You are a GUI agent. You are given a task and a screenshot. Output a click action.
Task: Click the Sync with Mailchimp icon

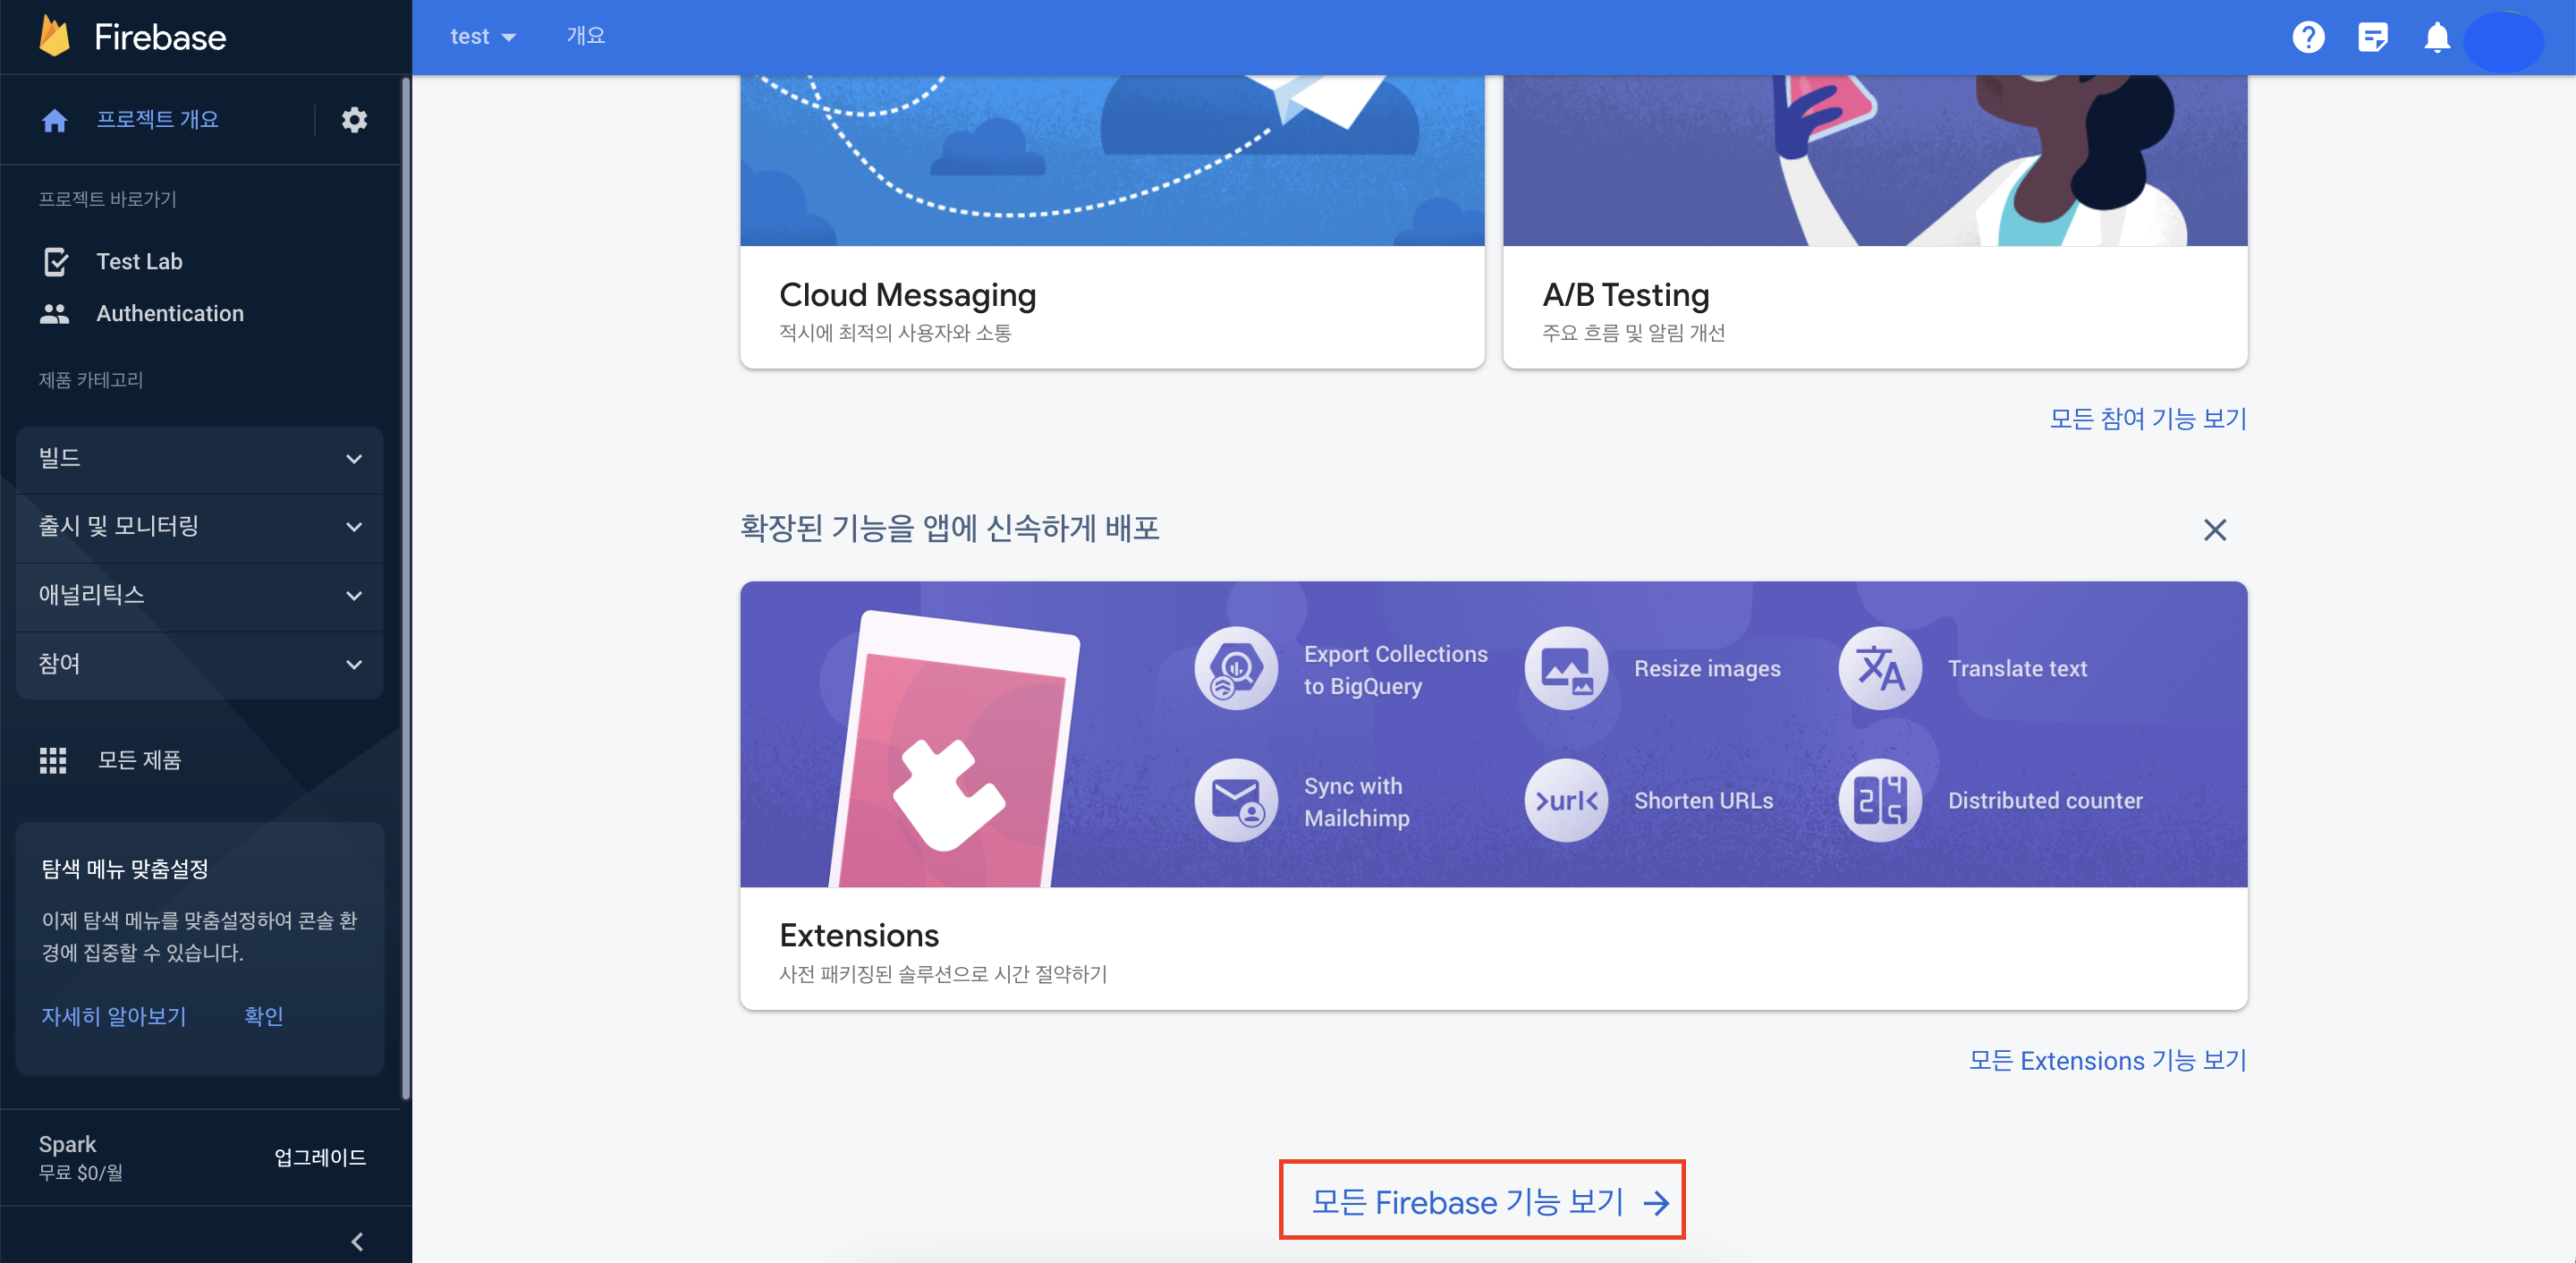pyautogui.click(x=1236, y=801)
